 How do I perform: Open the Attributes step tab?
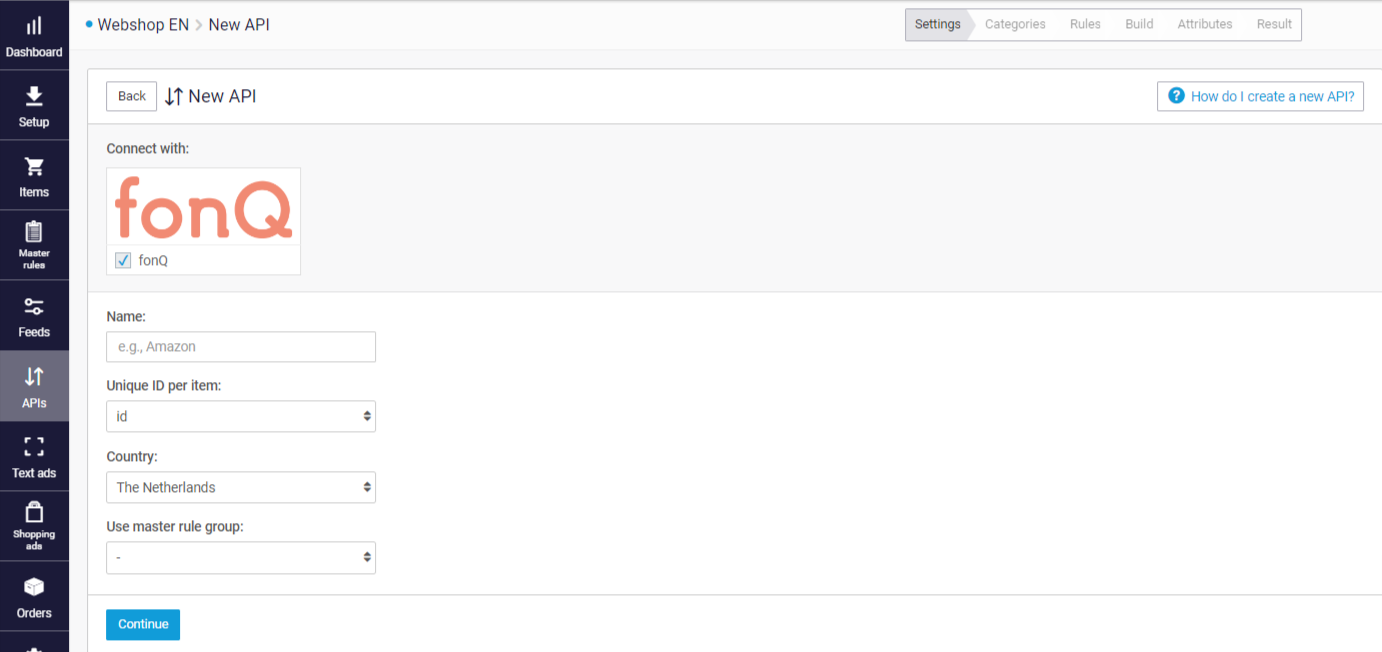coord(1204,24)
